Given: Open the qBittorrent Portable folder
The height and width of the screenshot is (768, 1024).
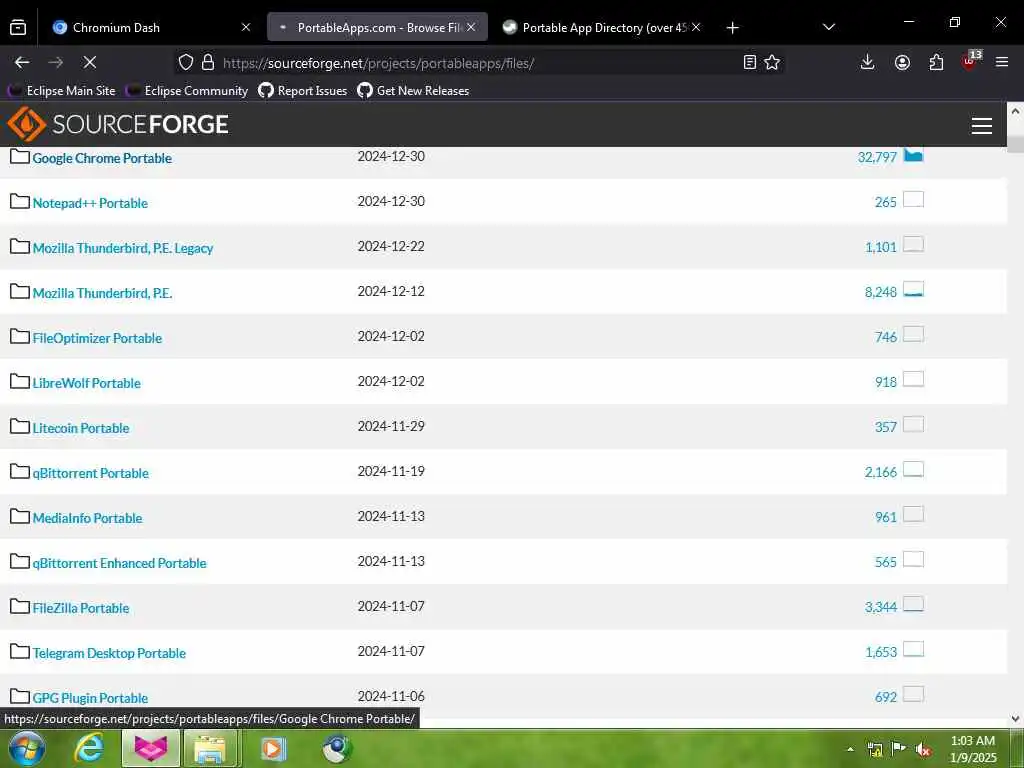Looking at the screenshot, I should click(91, 473).
